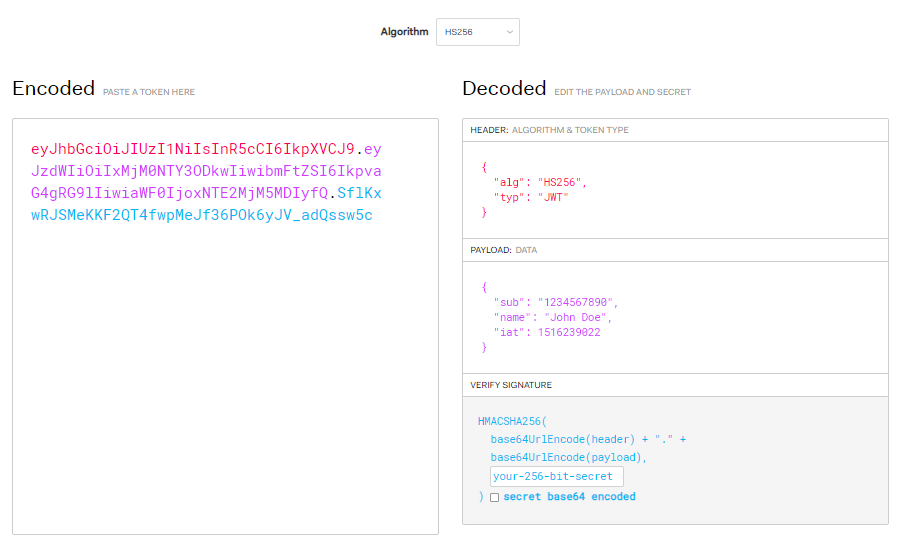Click the Decoded heading
The width and height of the screenshot is (905, 551).
pos(504,88)
